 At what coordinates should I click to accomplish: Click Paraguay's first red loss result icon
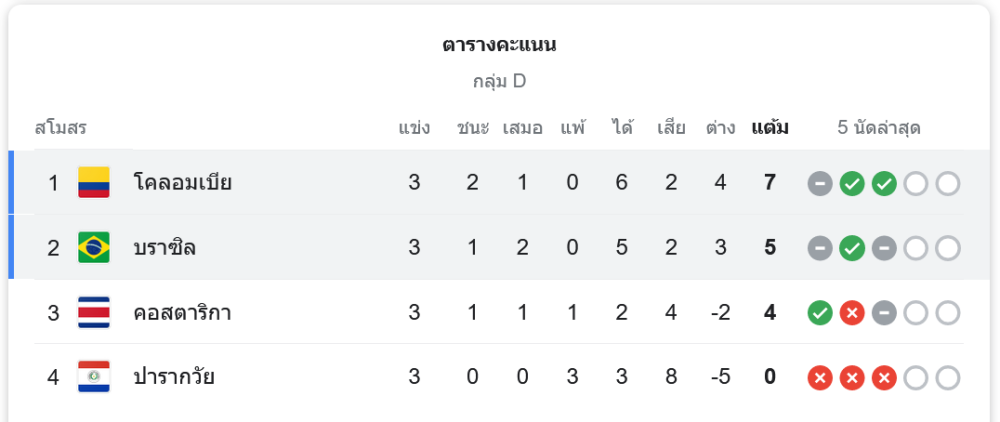[x=820, y=378]
